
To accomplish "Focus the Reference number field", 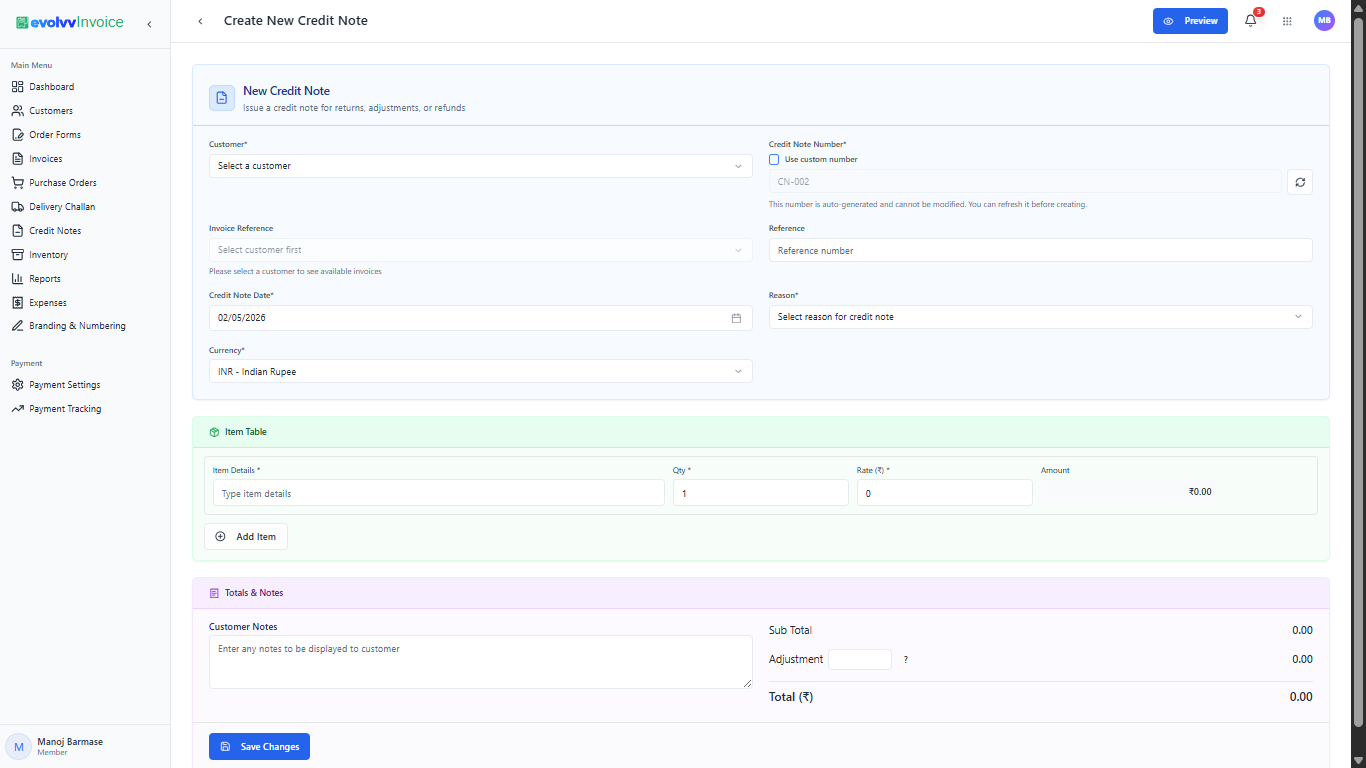I will click(1040, 251).
